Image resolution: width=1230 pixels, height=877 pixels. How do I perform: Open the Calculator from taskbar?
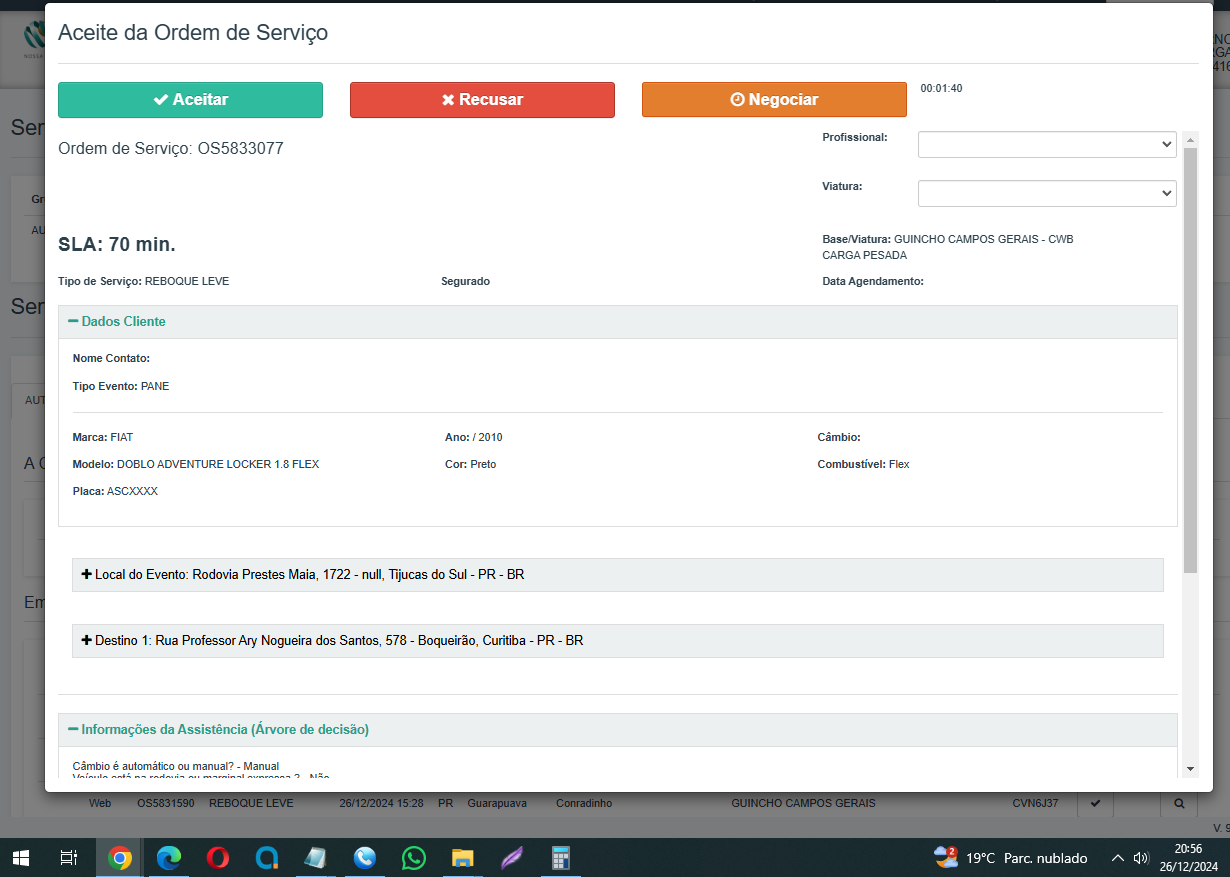click(560, 857)
